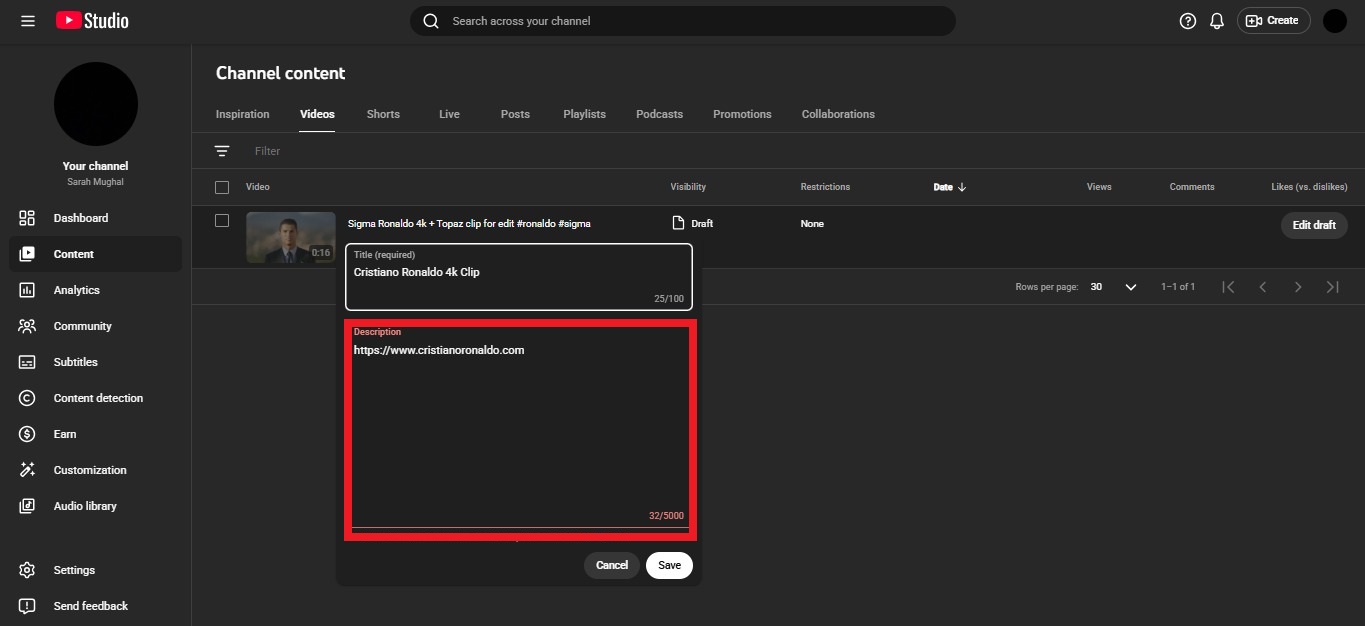Collapse the sidebar with the hamburger menu
Viewport: 1365px width, 626px height.
[27, 20]
